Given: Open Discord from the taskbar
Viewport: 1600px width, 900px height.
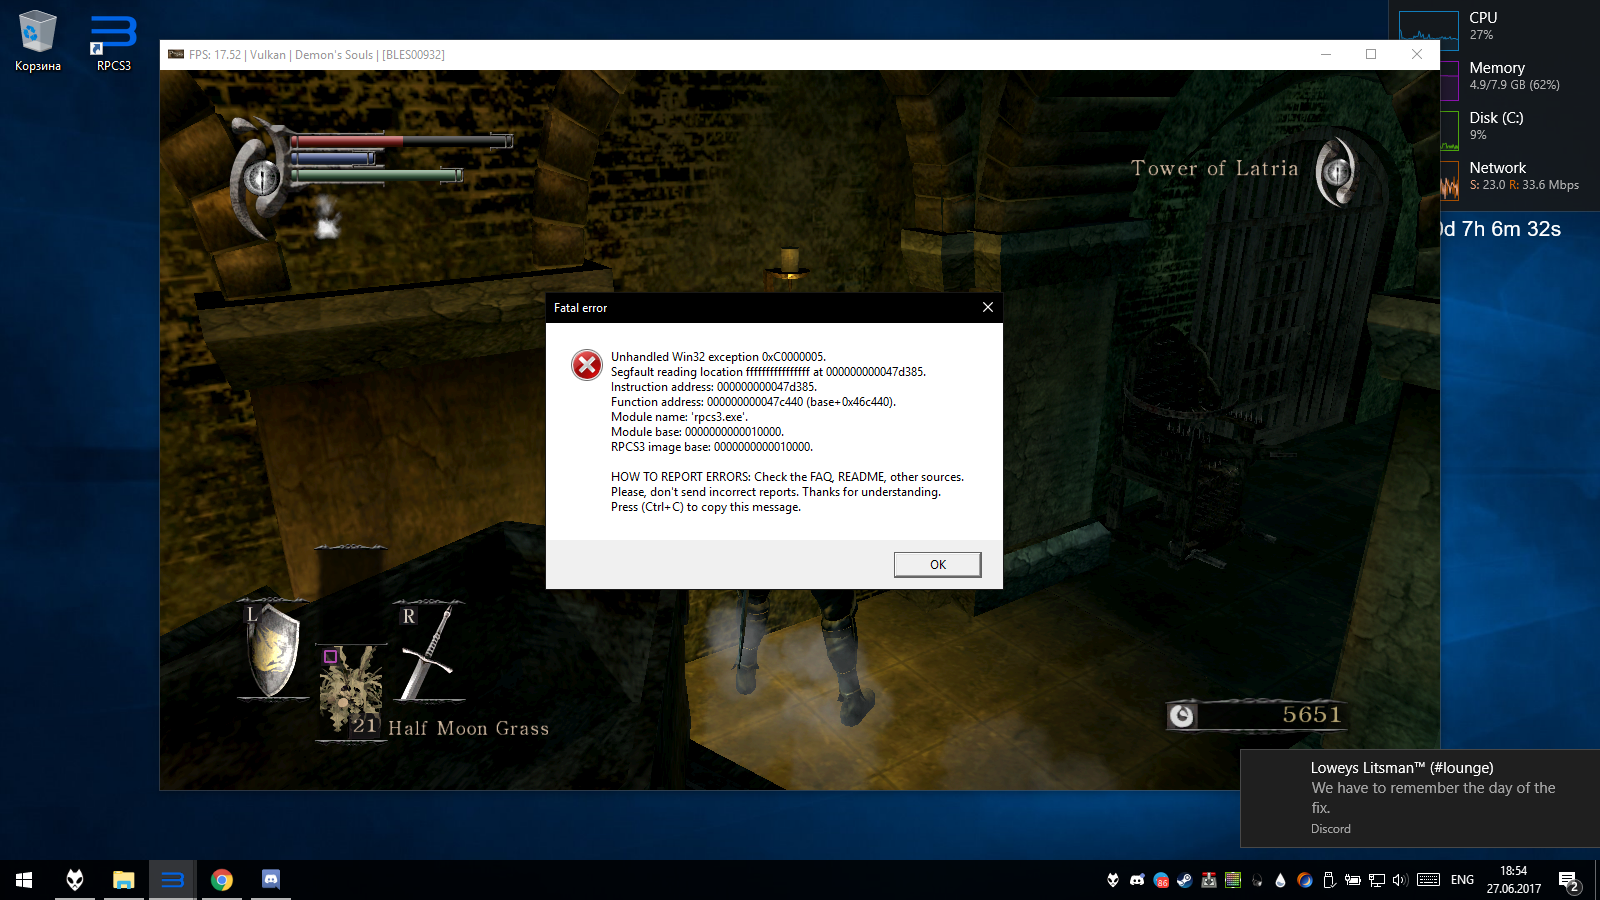Looking at the screenshot, I should [x=271, y=880].
